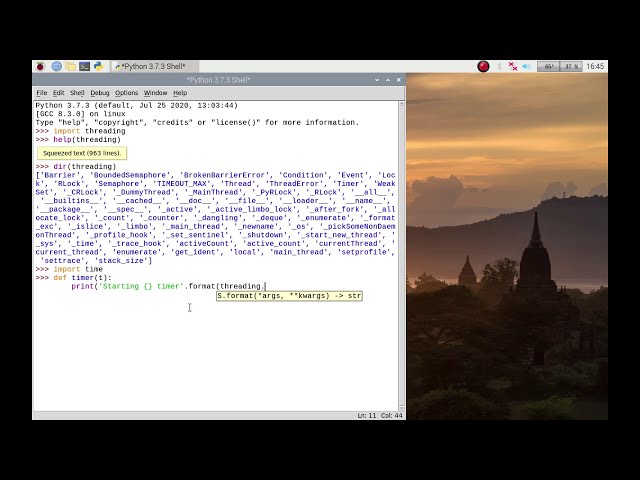This screenshot has width=640, height=480.
Task: Click the 'Starting {} timer' string
Action: tap(141, 286)
